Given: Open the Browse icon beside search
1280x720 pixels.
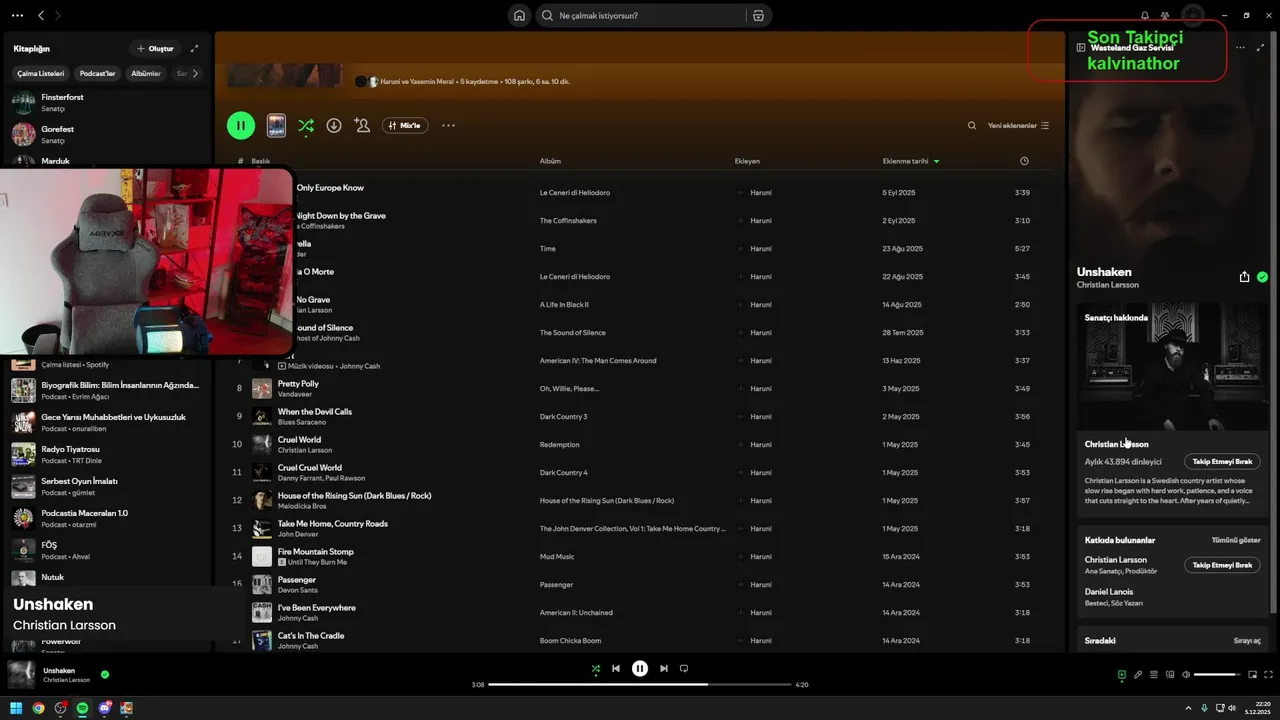Looking at the screenshot, I should [758, 15].
